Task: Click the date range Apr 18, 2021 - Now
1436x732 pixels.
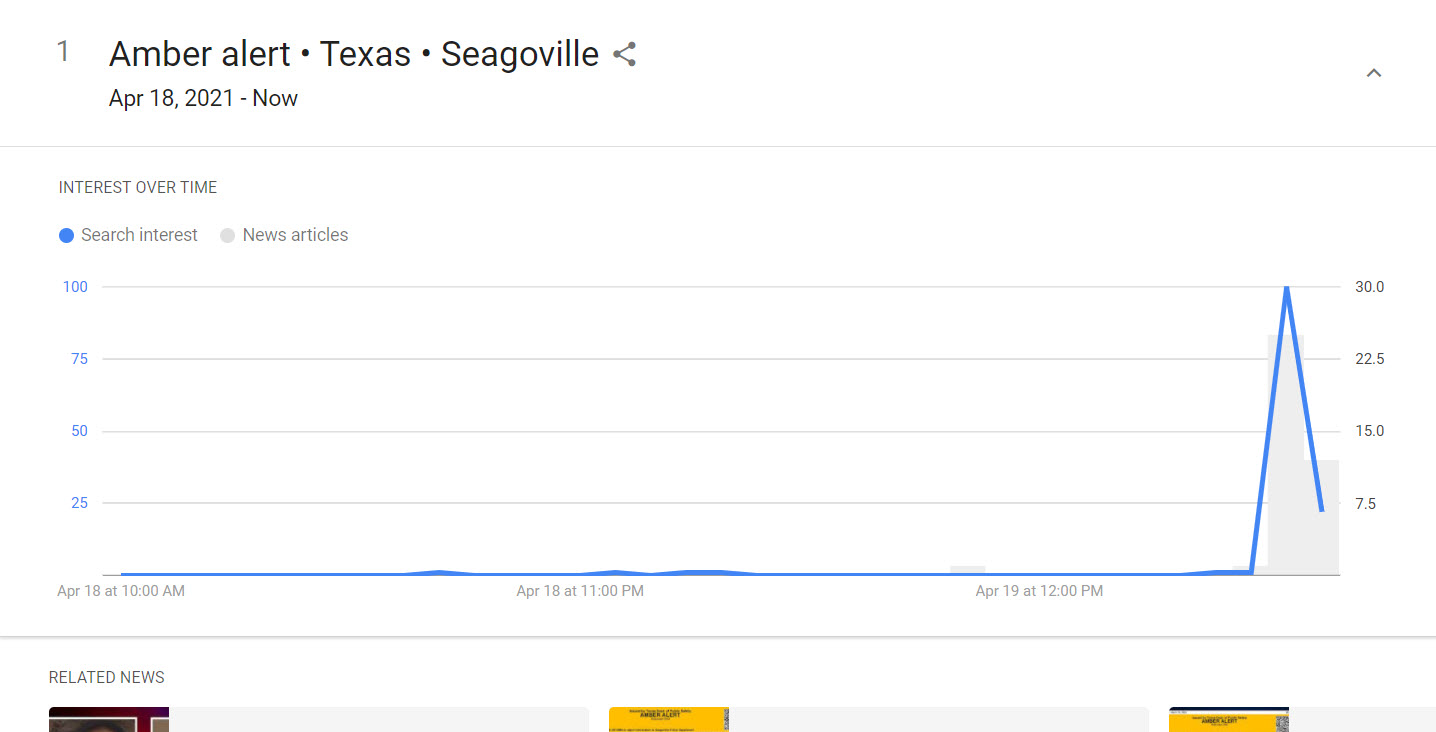Action: point(203,98)
